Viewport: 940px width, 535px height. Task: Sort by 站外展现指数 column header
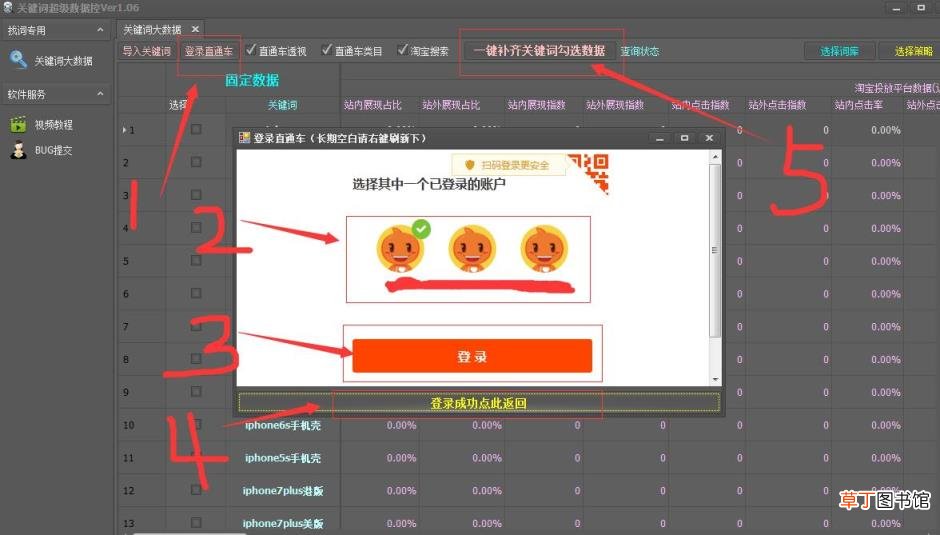(x=615, y=105)
